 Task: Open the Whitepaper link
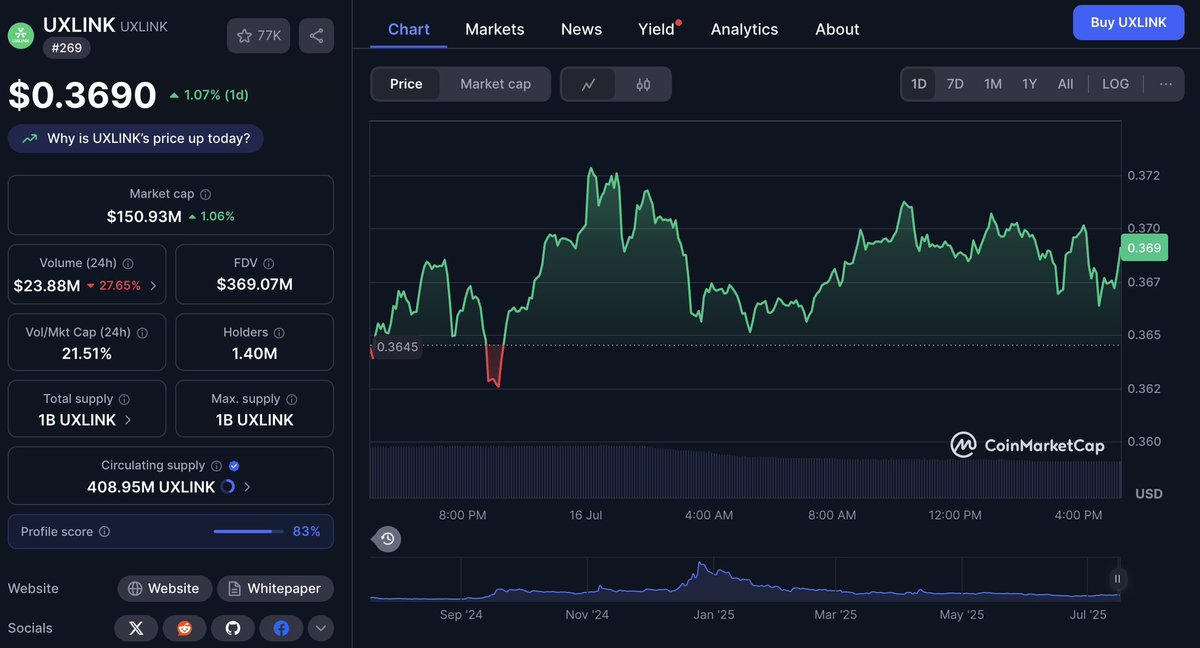275,588
